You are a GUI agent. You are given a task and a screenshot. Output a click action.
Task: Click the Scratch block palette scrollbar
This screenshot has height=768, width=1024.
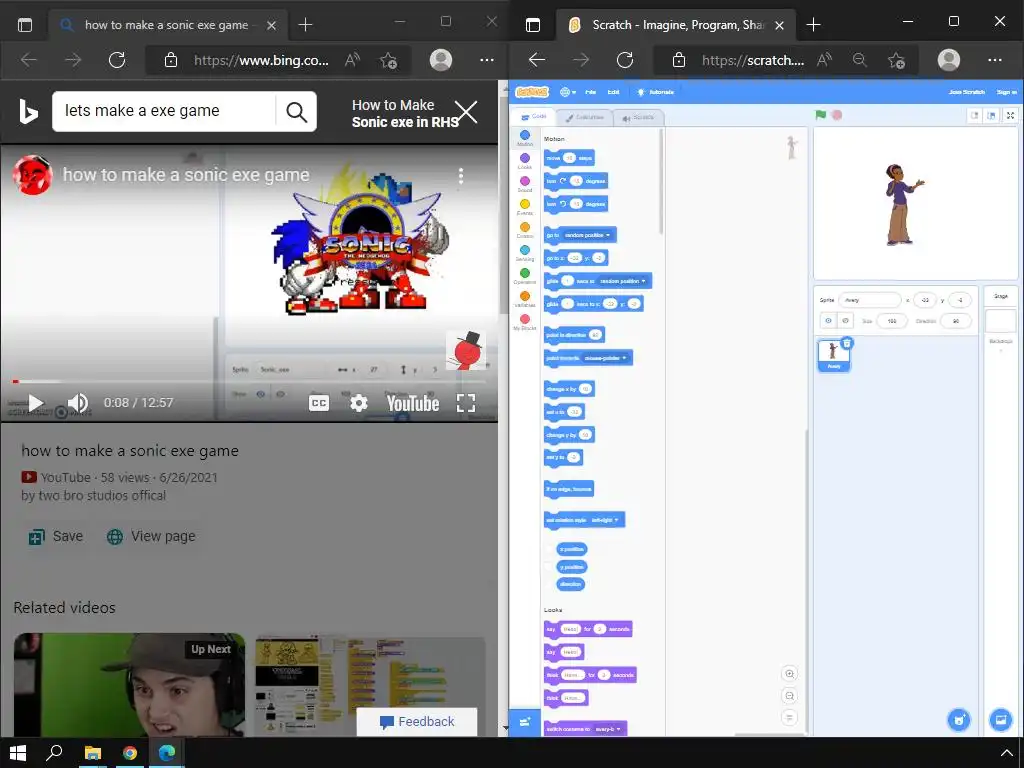point(661,182)
